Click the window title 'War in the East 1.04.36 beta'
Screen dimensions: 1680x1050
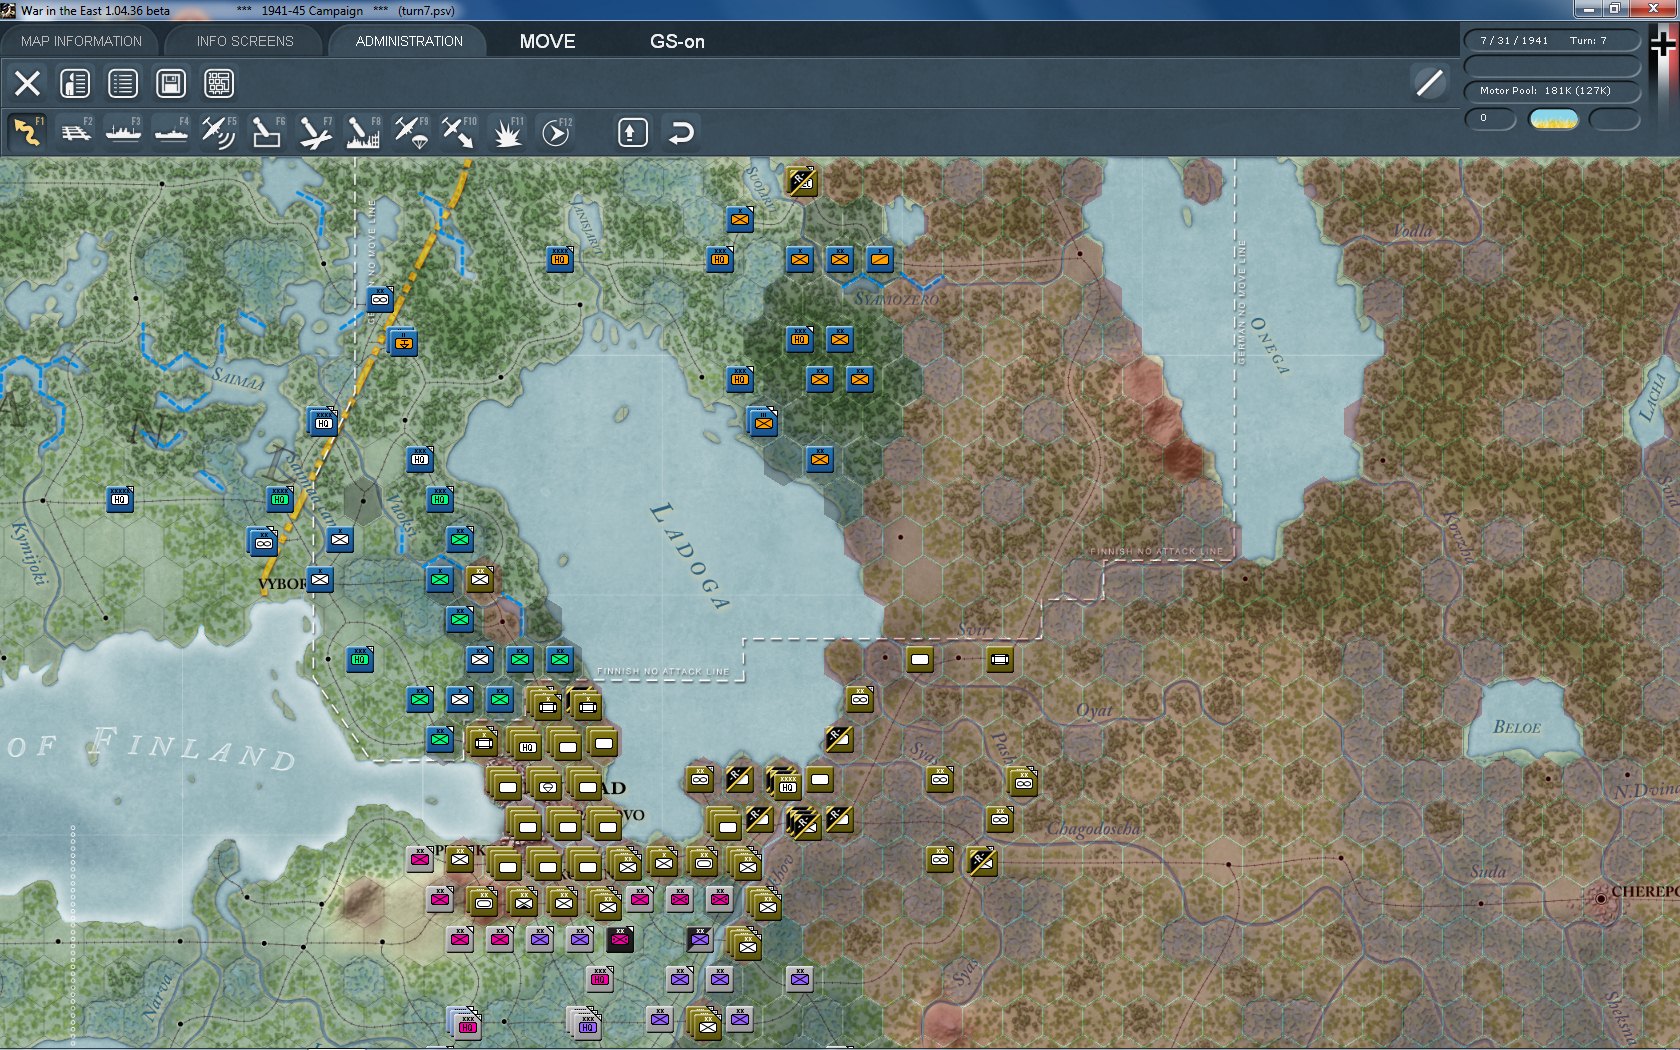point(95,11)
